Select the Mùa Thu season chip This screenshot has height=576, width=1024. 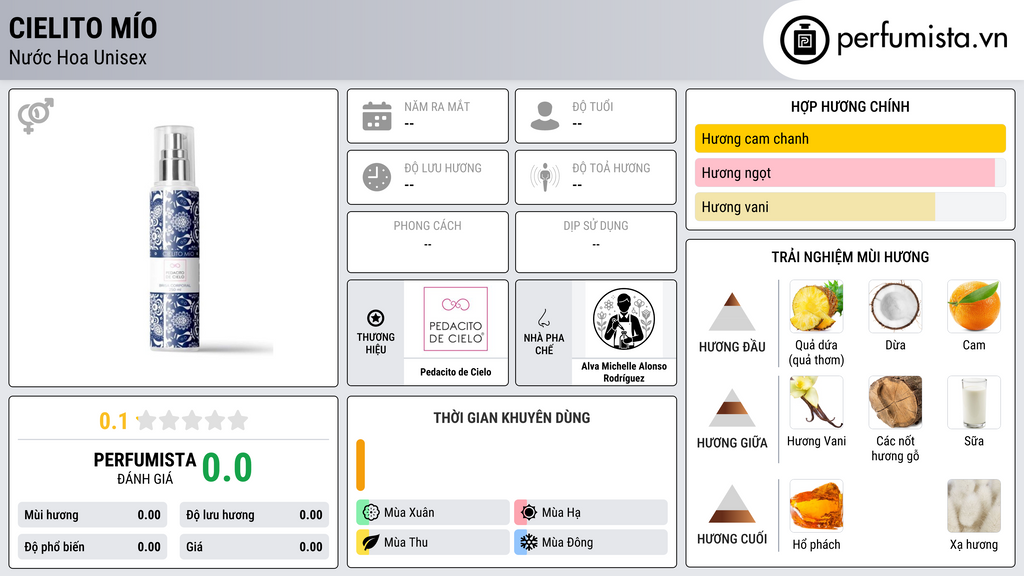pyautogui.click(x=433, y=542)
